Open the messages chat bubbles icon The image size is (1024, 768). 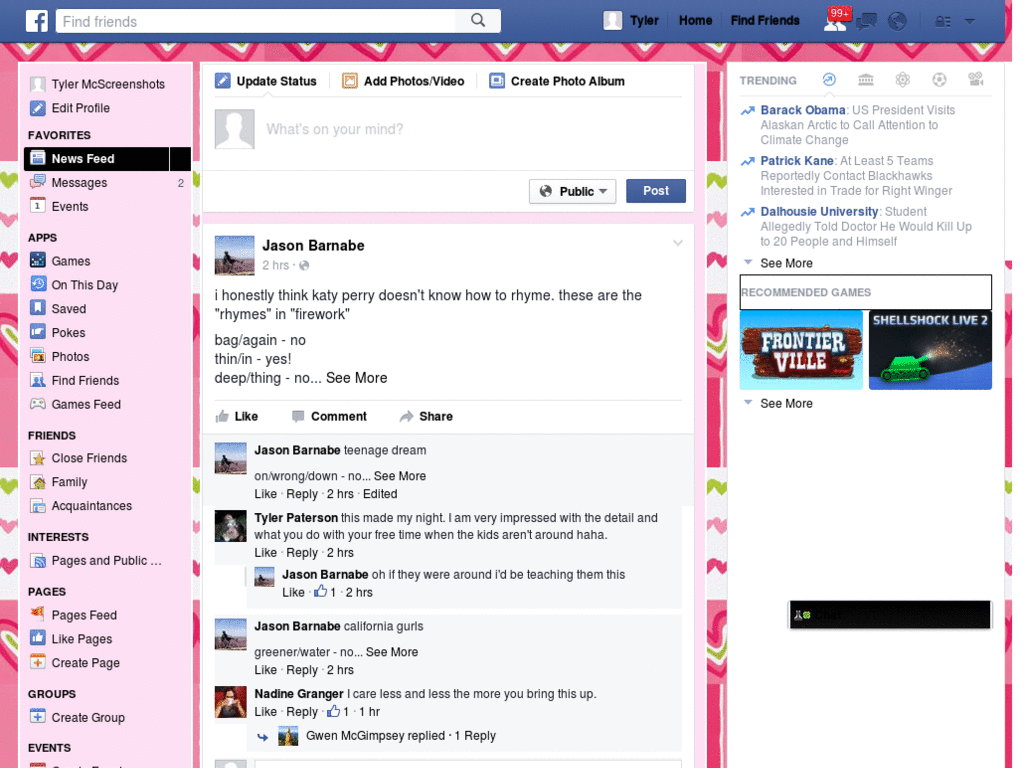[867, 22]
